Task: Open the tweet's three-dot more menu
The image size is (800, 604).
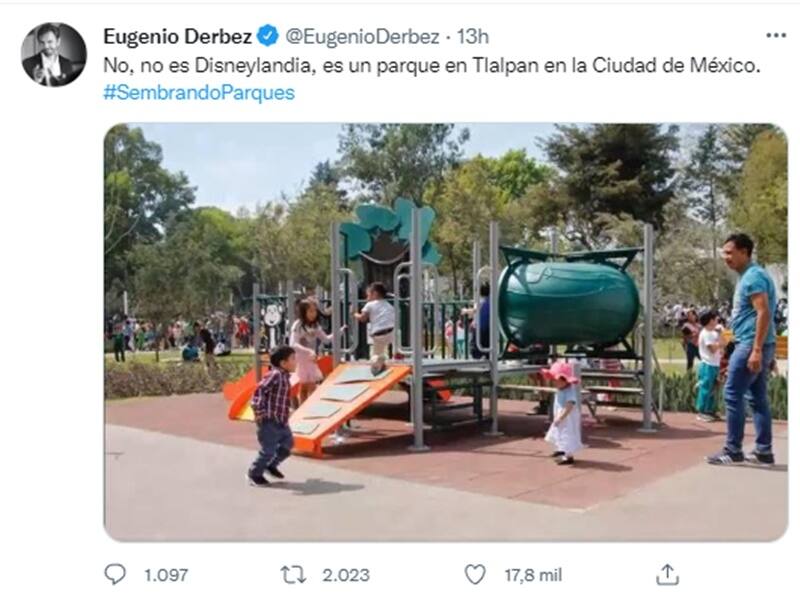Action: click(776, 36)
